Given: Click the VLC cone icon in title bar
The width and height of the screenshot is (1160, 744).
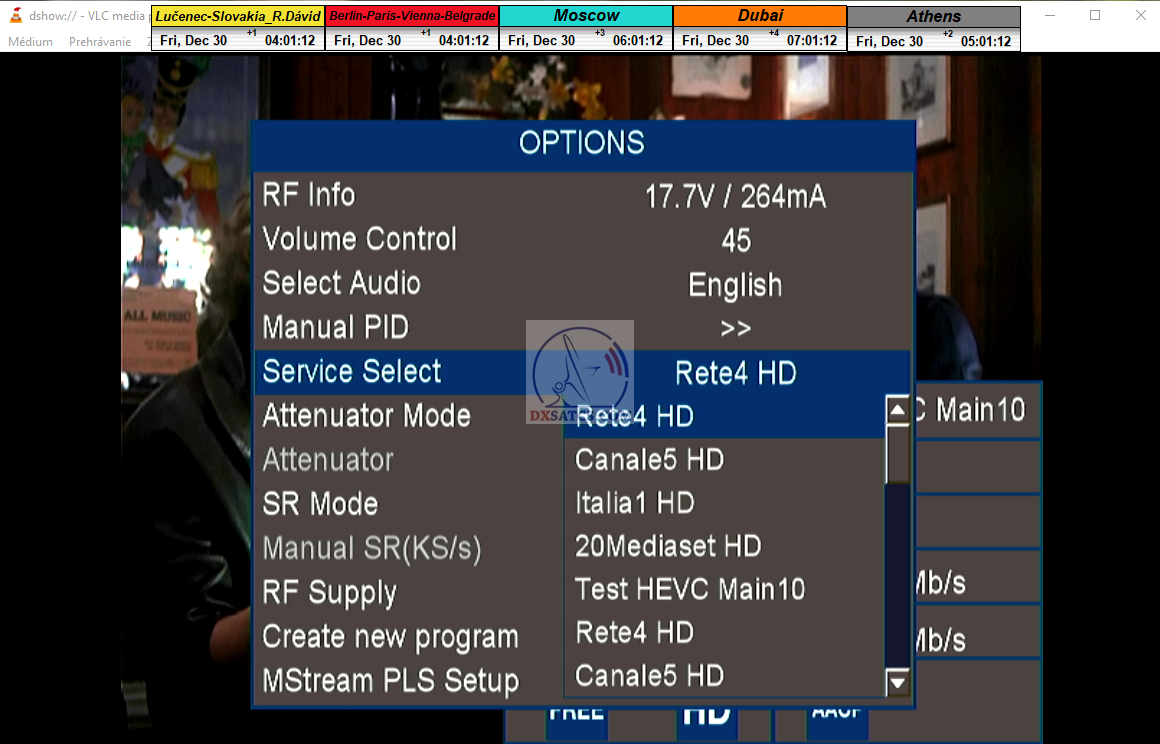Looking at the screenshot, I should (x=15, y=15).
